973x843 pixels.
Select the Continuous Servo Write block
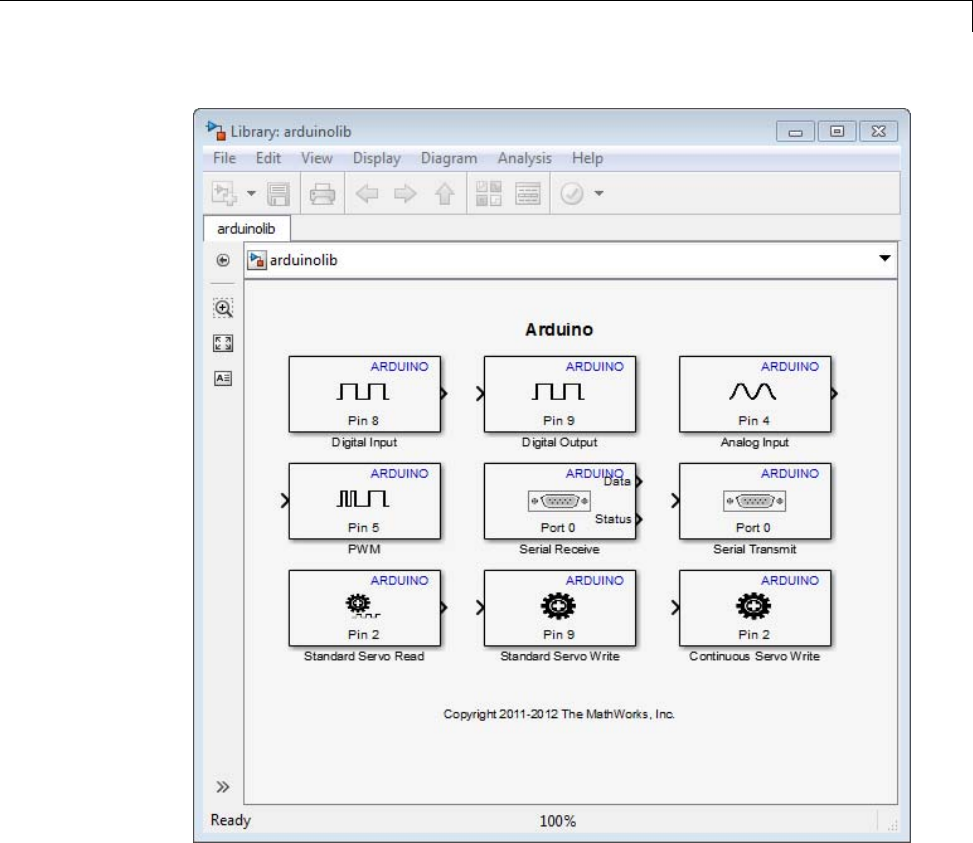tap(755, 608)
